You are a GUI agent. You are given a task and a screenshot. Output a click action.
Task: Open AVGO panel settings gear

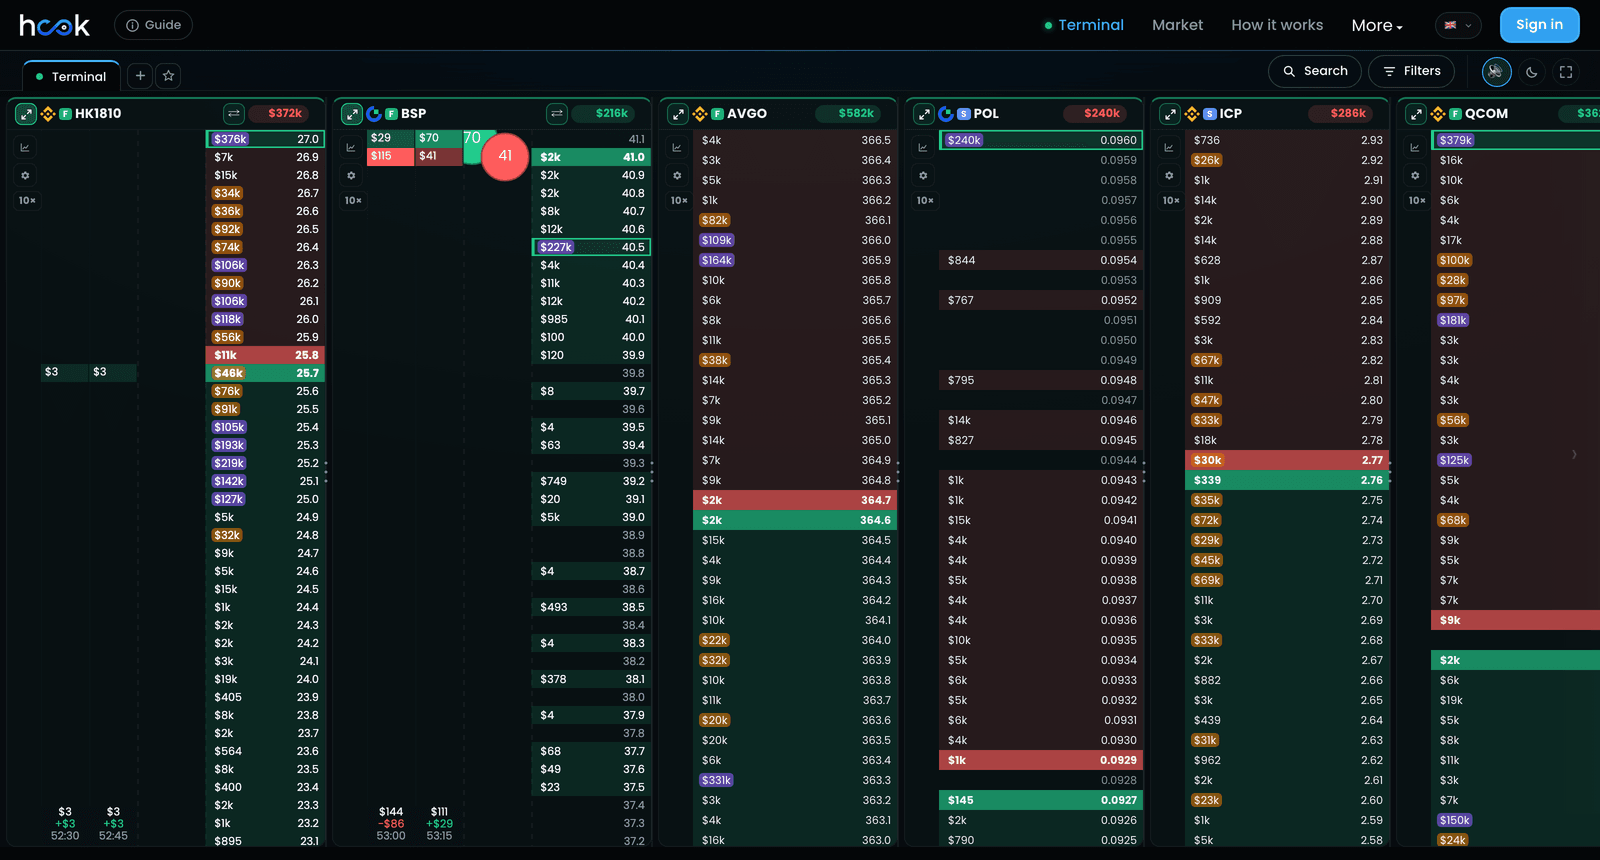pyautogui.click(x=677, y=175)
